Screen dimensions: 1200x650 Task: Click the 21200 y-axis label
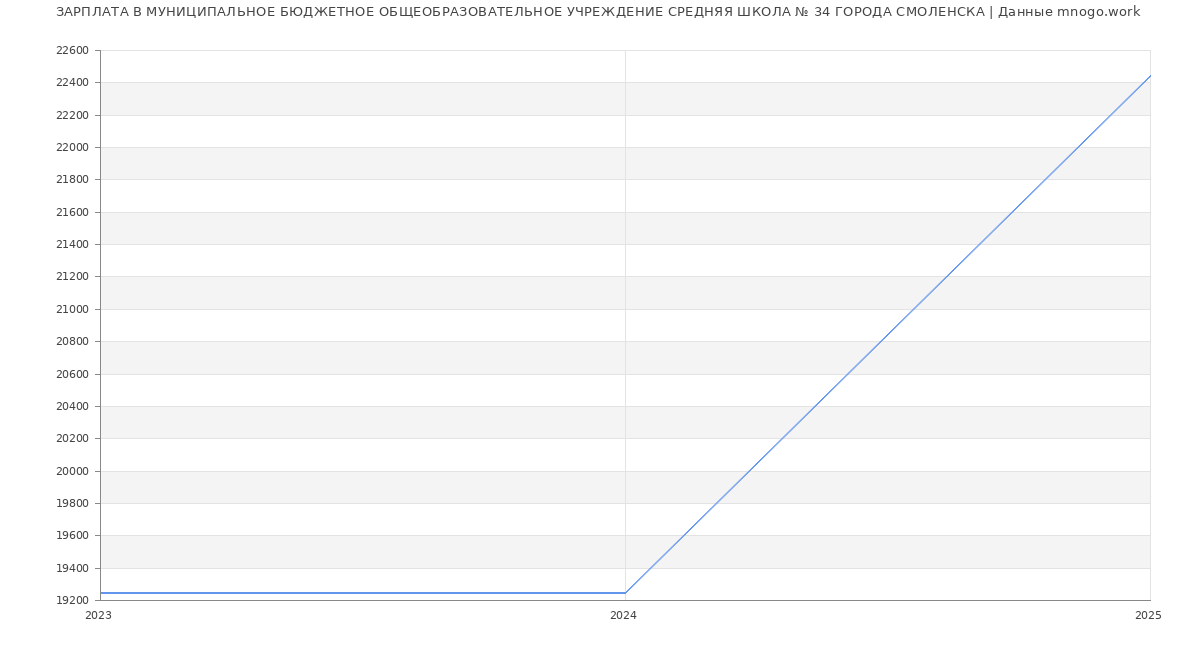[72, 277]
